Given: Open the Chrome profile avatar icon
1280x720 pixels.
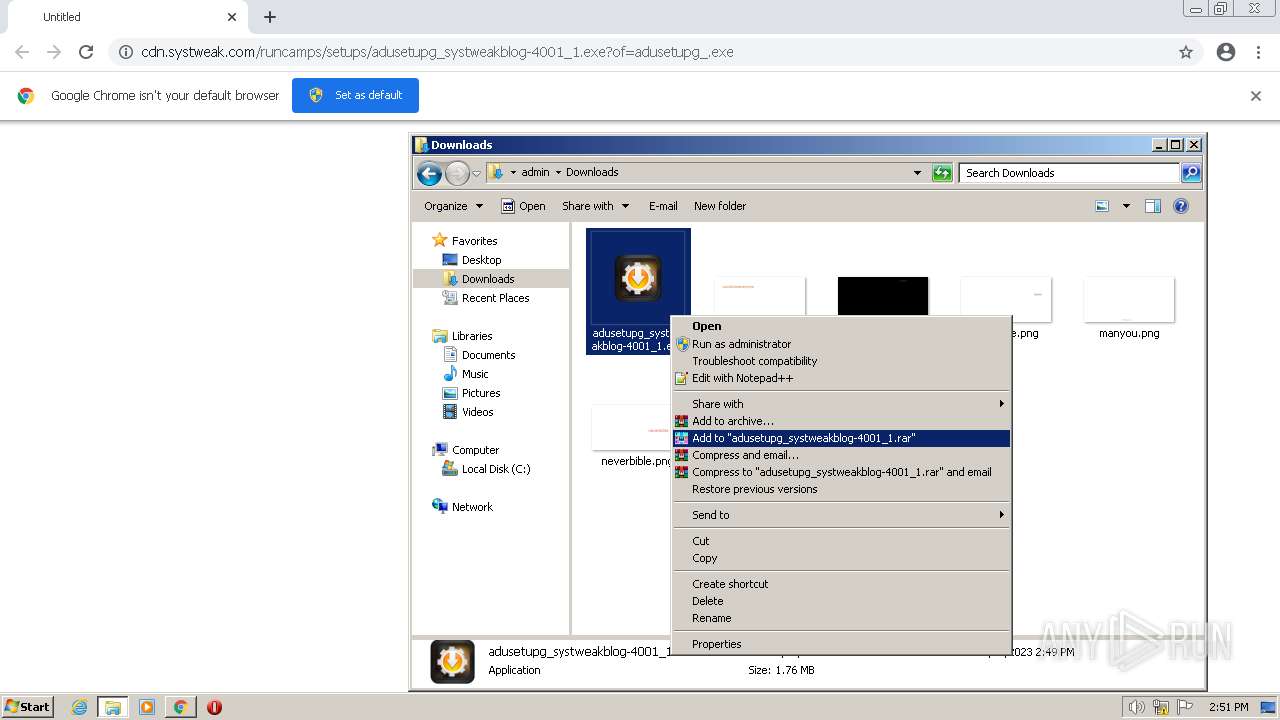Looking at the screenshot, I should tap(1226, 52).
